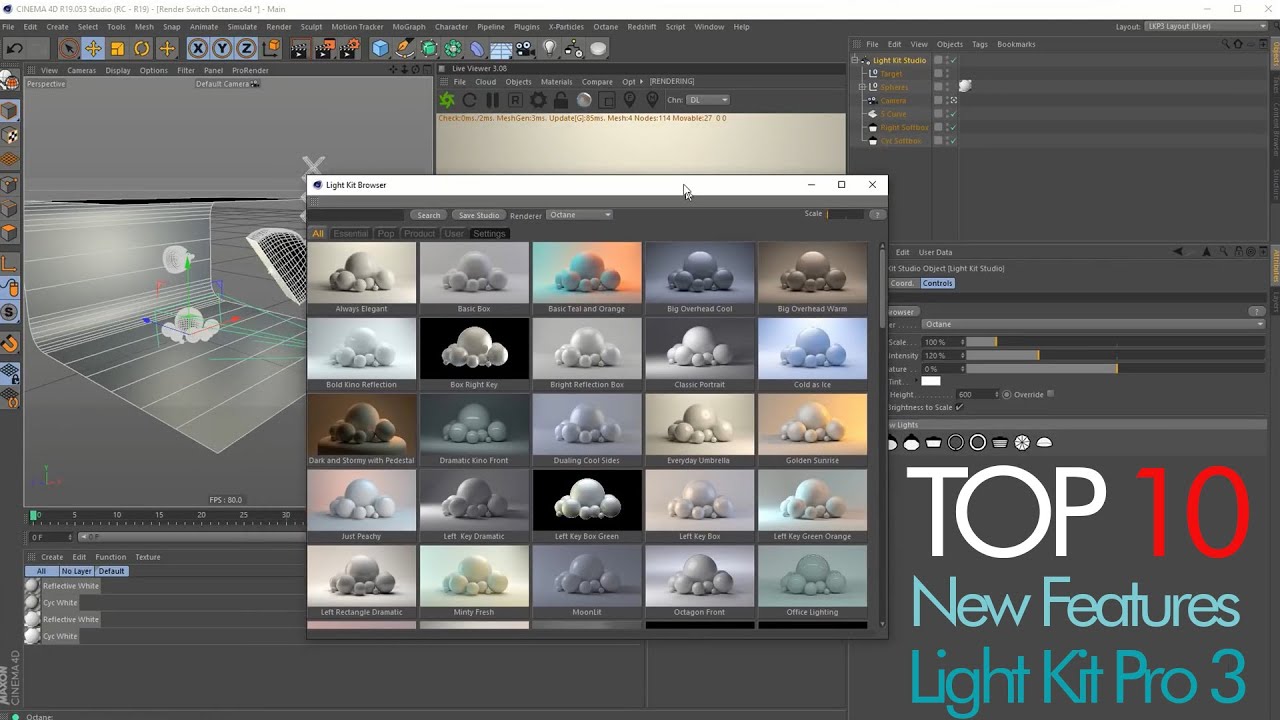Toggle Right Softbox enable checkmark
Viewport: 1280px width, 720px height.
pyautogui.click(x=953, y=127)
